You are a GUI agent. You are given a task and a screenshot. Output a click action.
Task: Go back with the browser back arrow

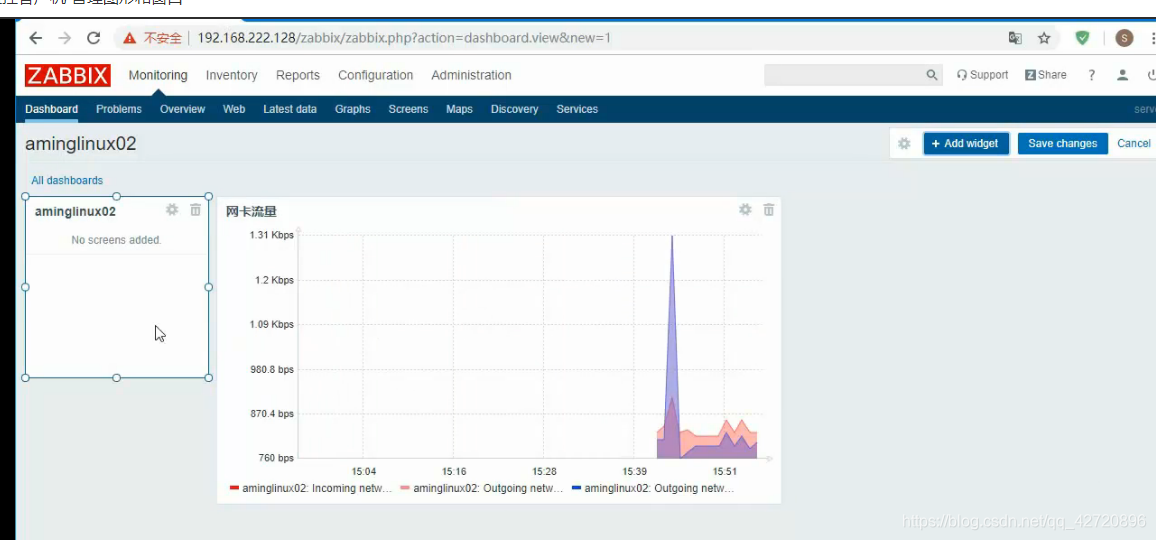(35, 38)
